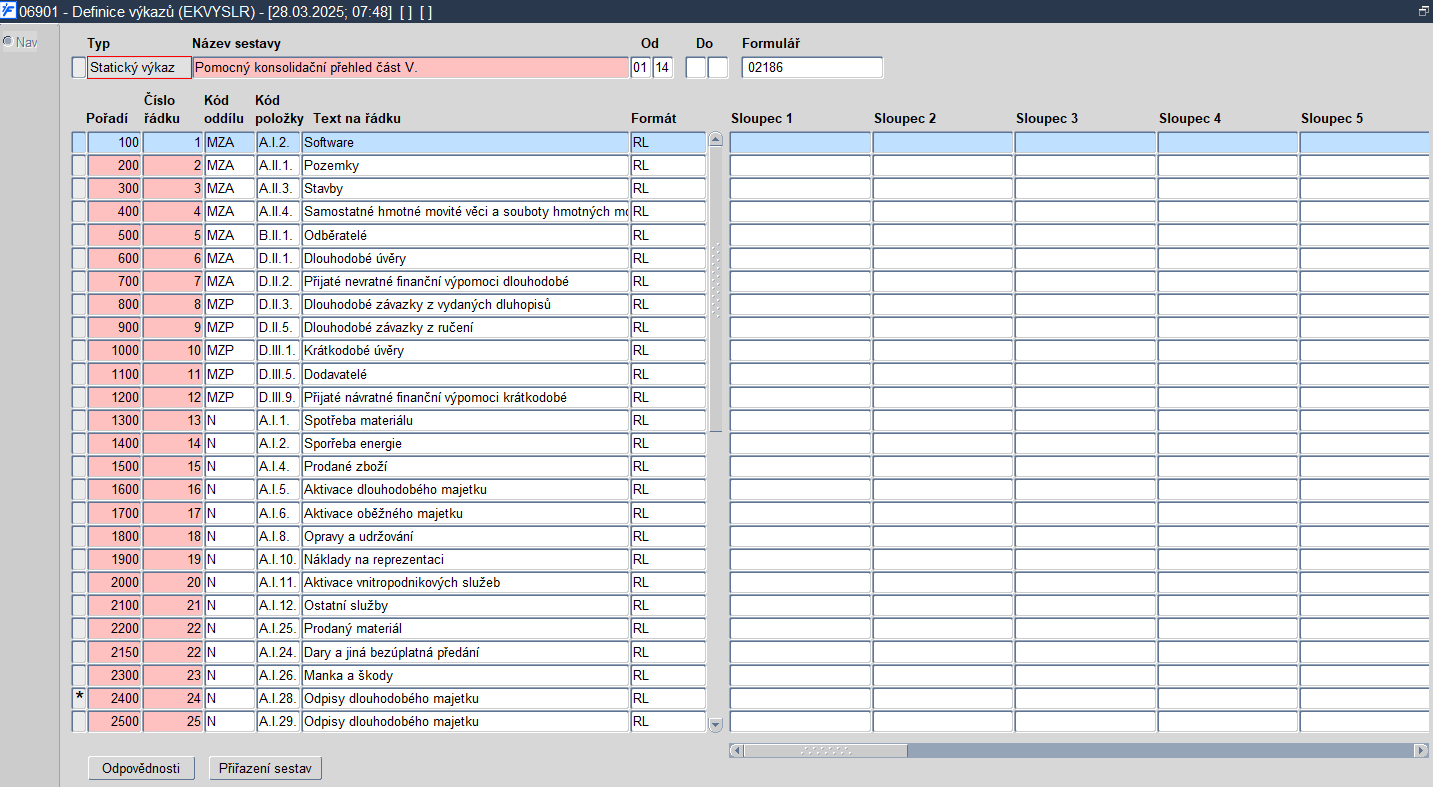Click Pořadí cell 2150
1433x787 pixels.
[x=114, y=652]
